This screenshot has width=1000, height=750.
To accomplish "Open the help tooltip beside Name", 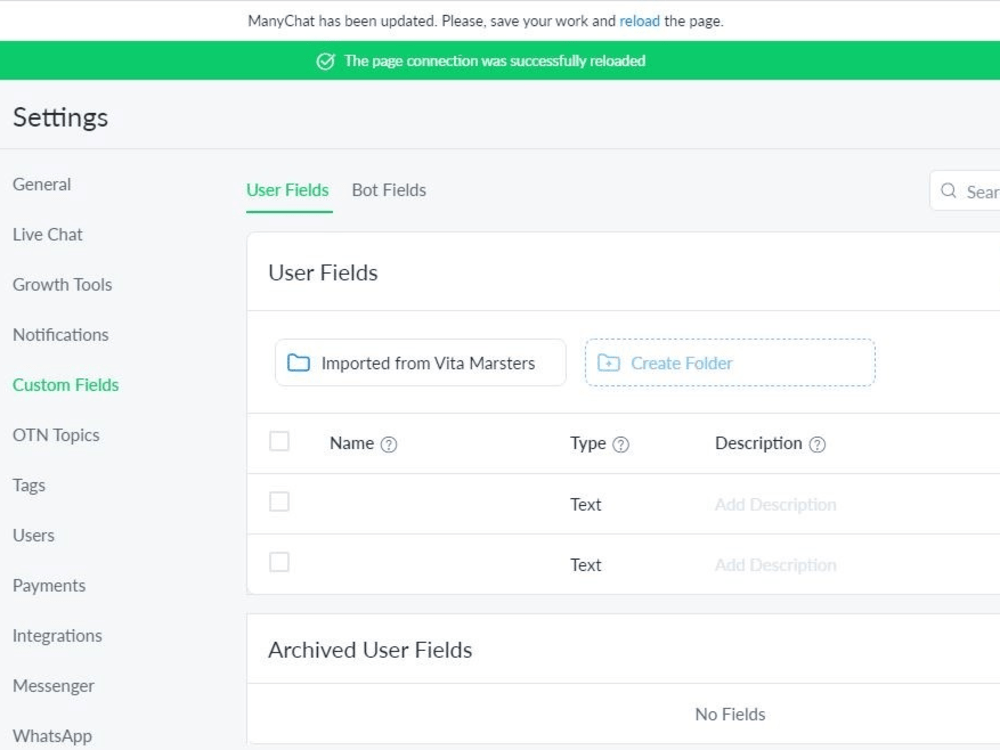I will pos(387,443).
